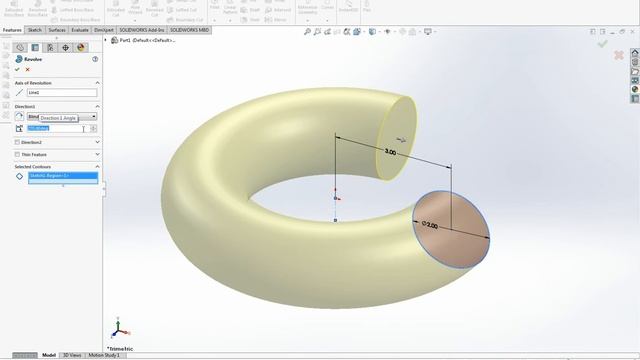
Task: Open the ConfigurationManager tab icon
Action: pos(50,48)
